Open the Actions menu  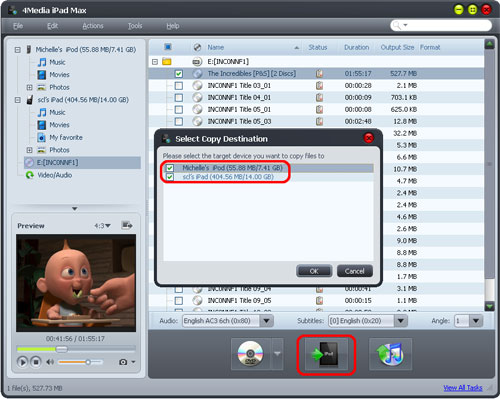coord(93,26)
